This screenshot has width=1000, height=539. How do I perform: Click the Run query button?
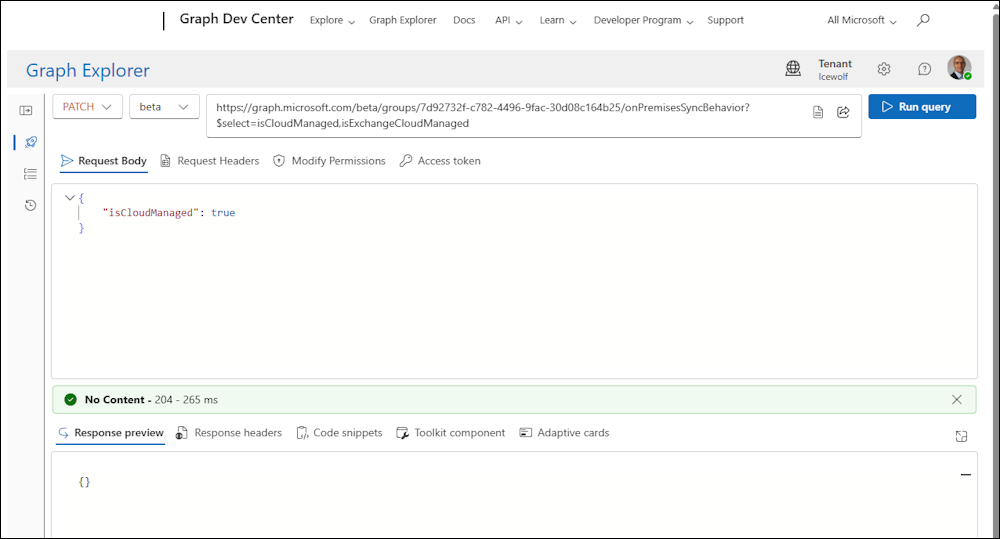point(921,107)
